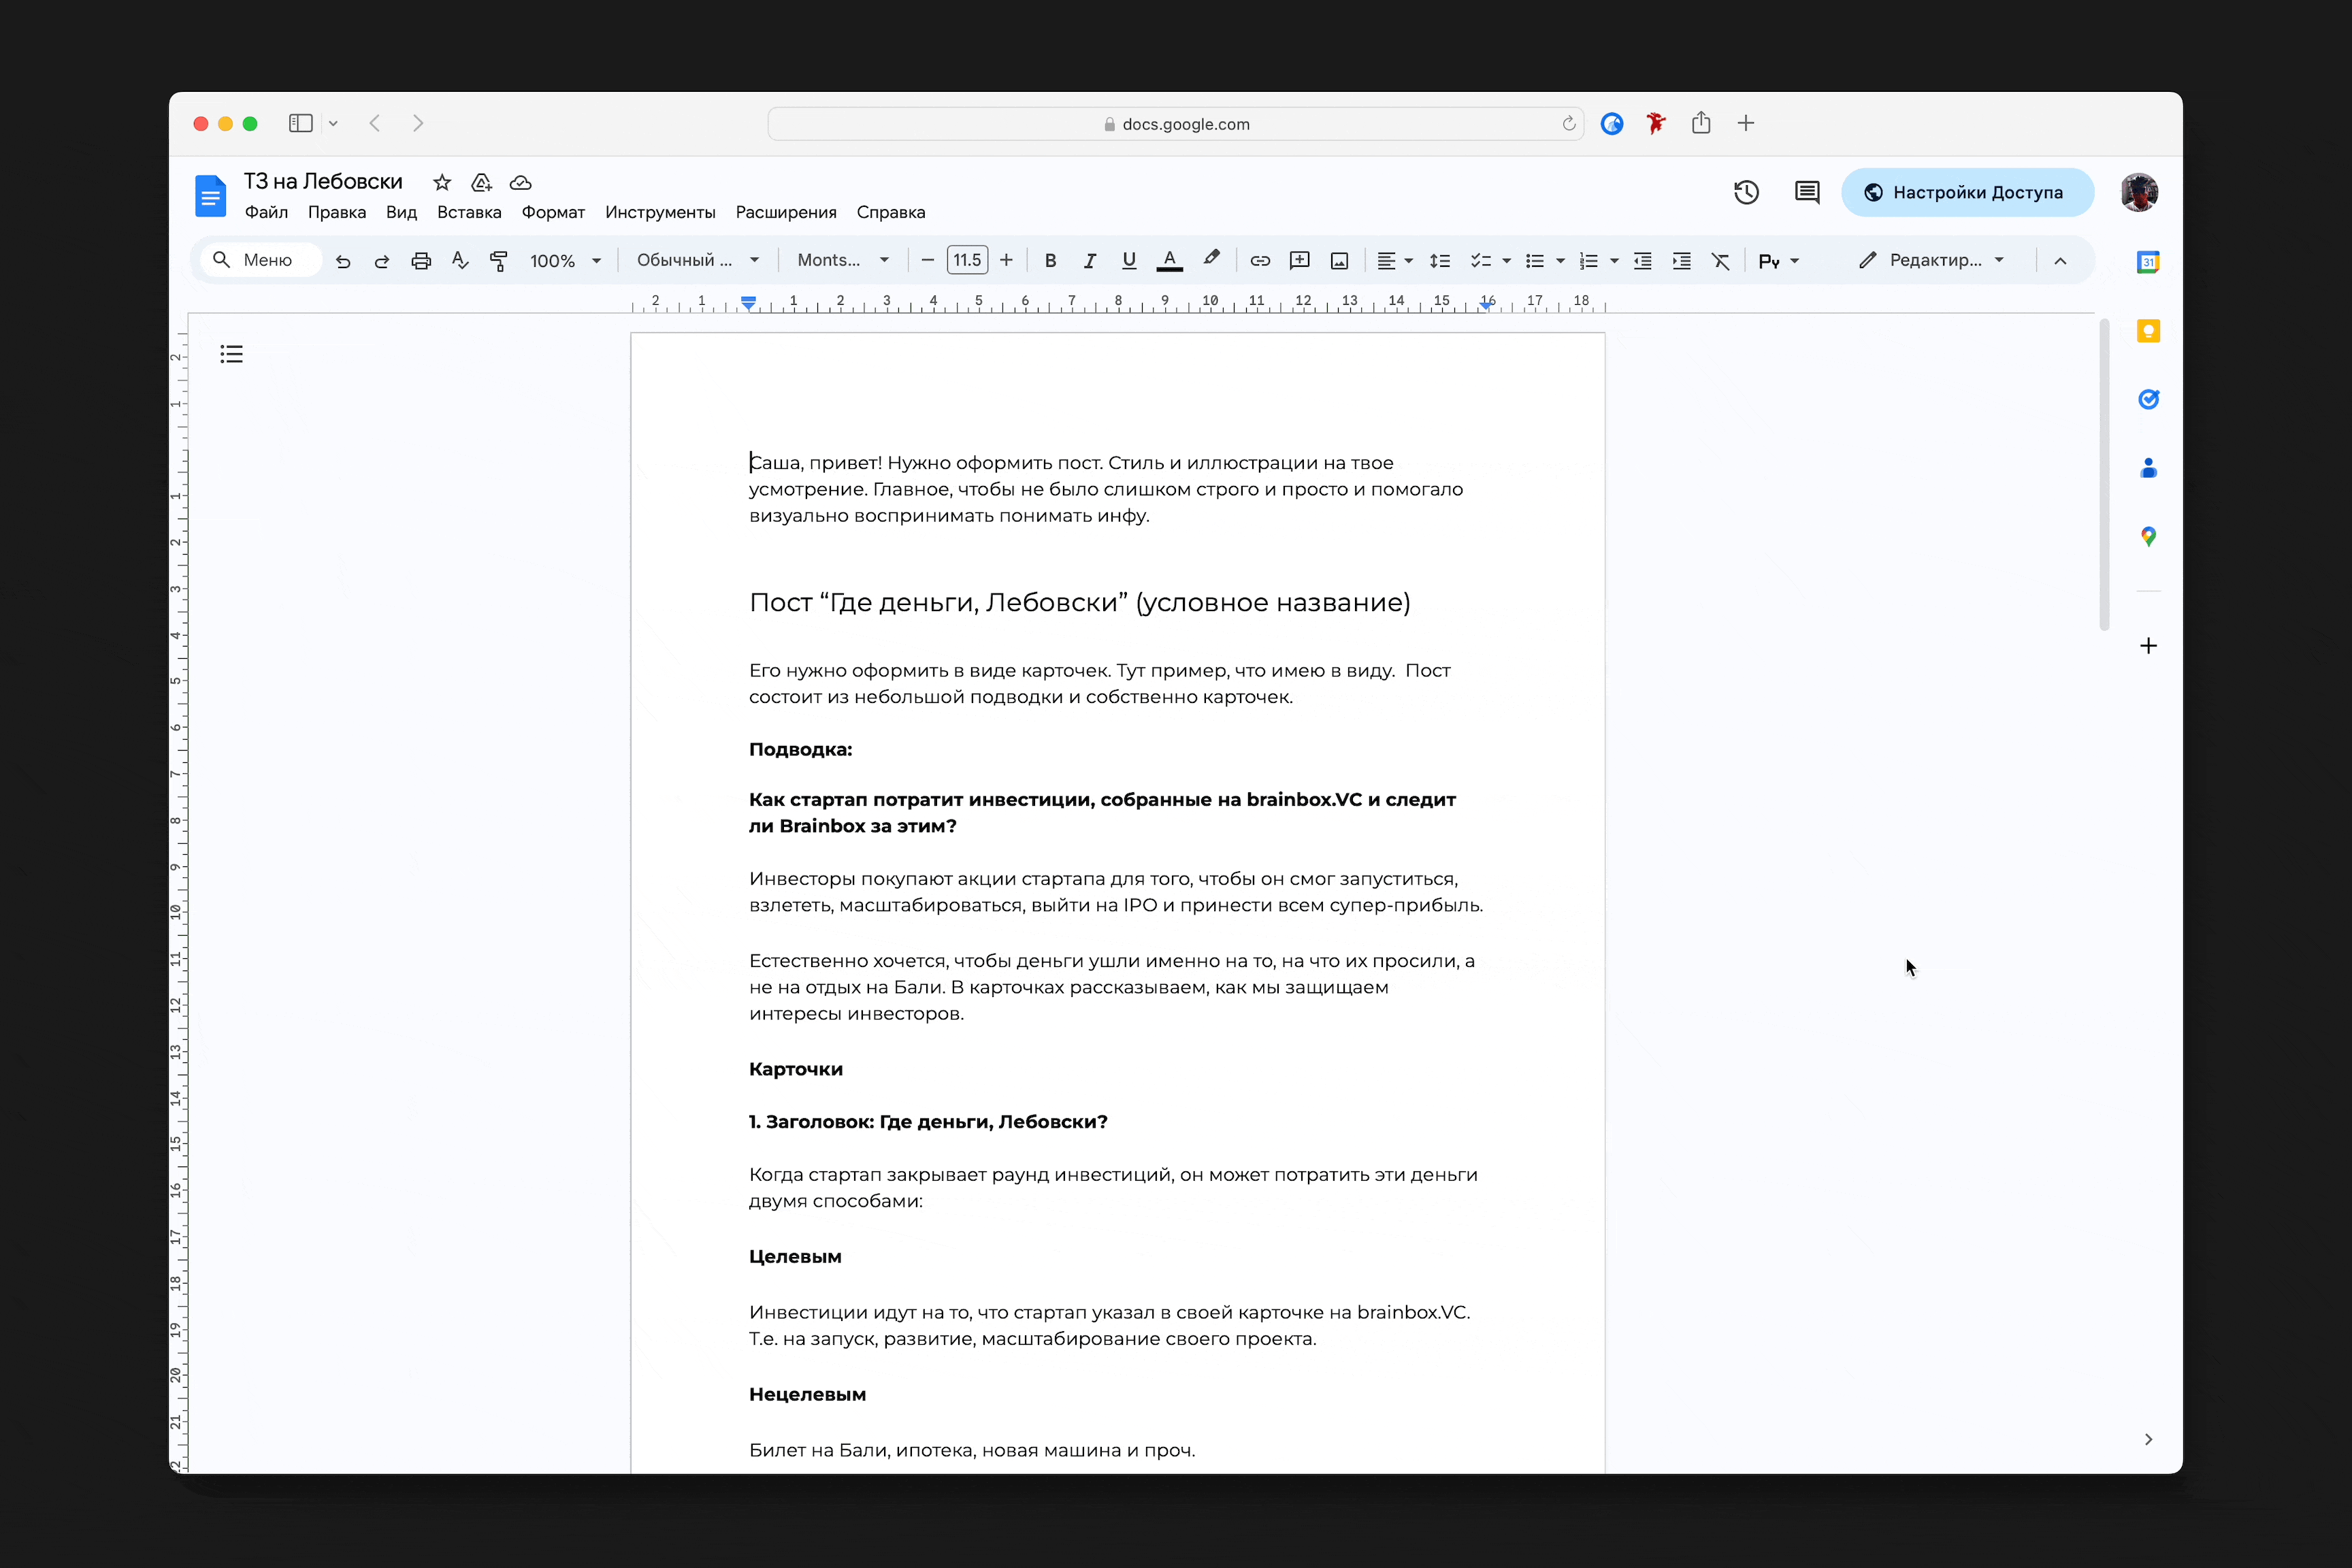Image resolution: width=2352 pixels, height=1568 pixels.
Task: Open the Формат menu
Action: [553, 212]
